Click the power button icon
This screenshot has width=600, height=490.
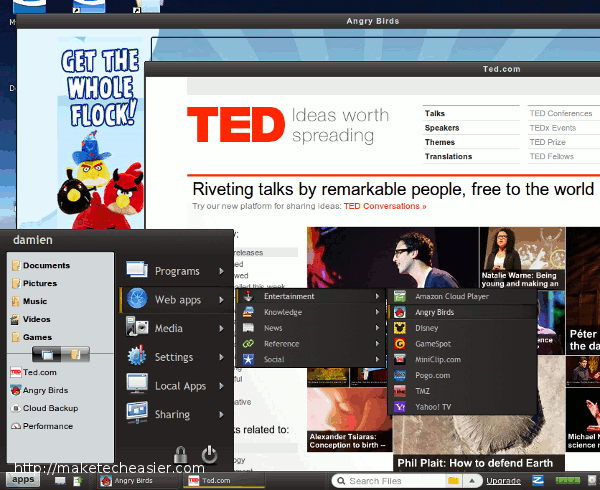[x=209, y=455]
